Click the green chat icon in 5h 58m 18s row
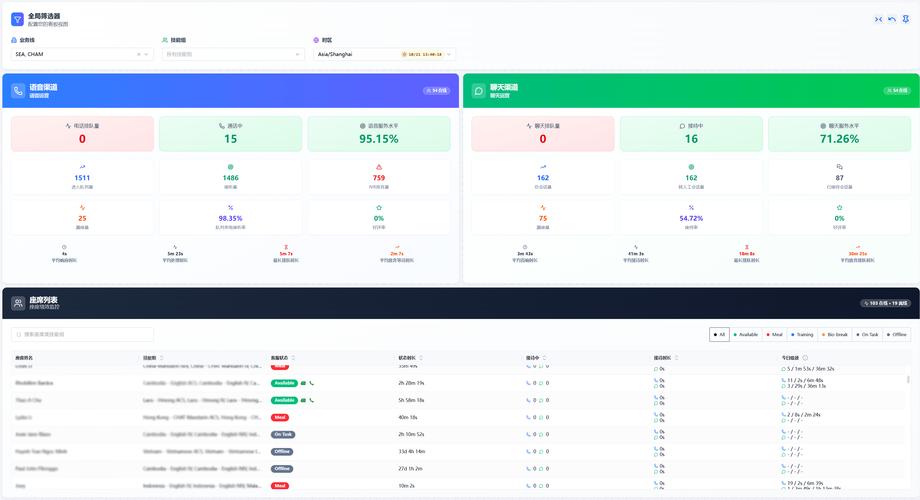Image resolution: width=920 pixels, height=500 pixels. (x=304, y=400)
